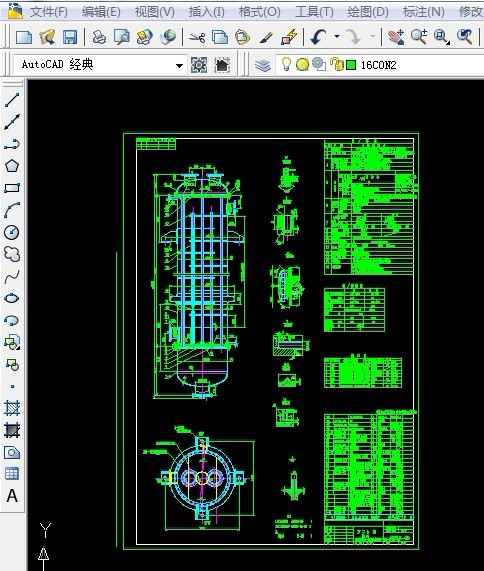Viewport: 484px width, 571px height.
Task: Select the Gradient tool
Action: (x=12, y=430)
